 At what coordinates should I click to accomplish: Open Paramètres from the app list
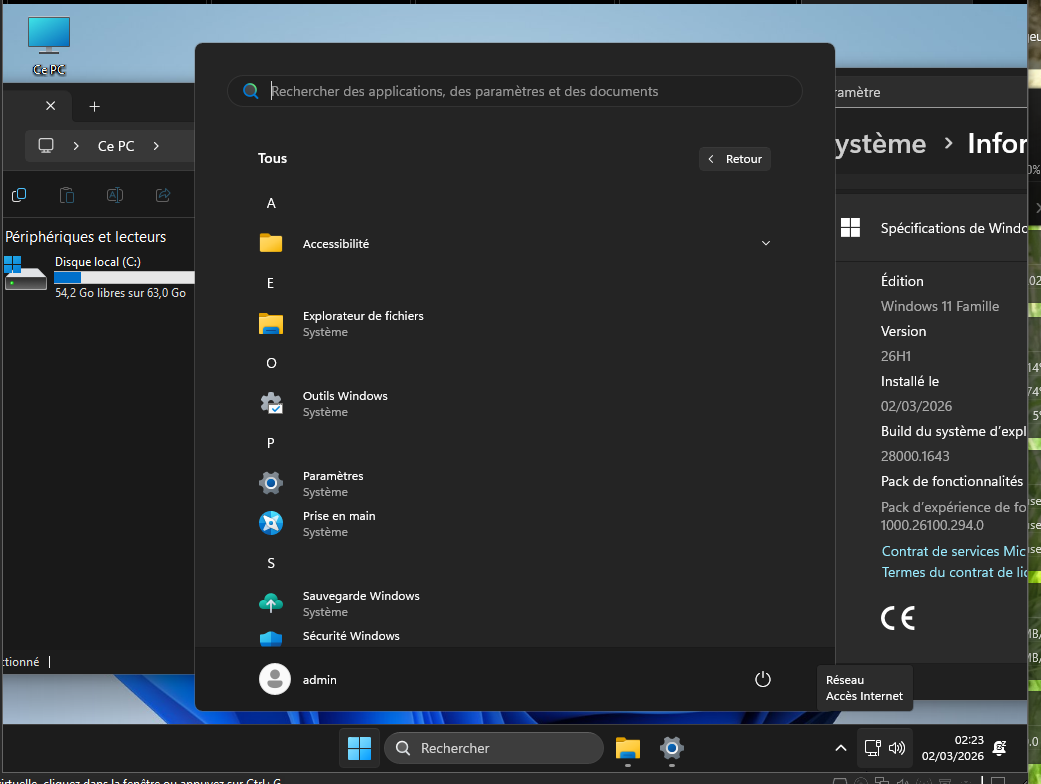point(515,483)
